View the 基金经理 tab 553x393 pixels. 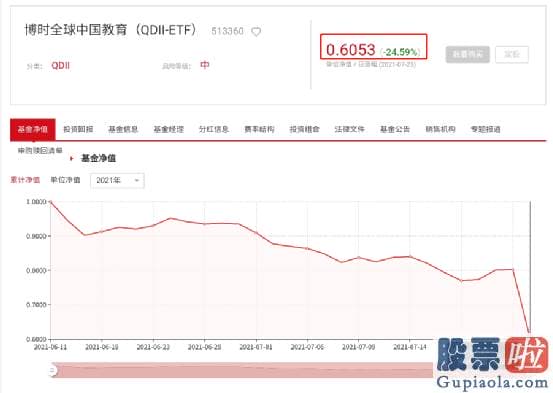pos(169,129)
